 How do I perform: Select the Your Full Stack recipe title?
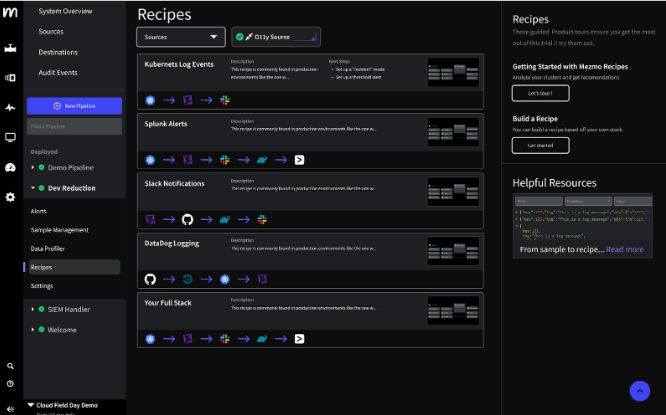coord(168,303)
